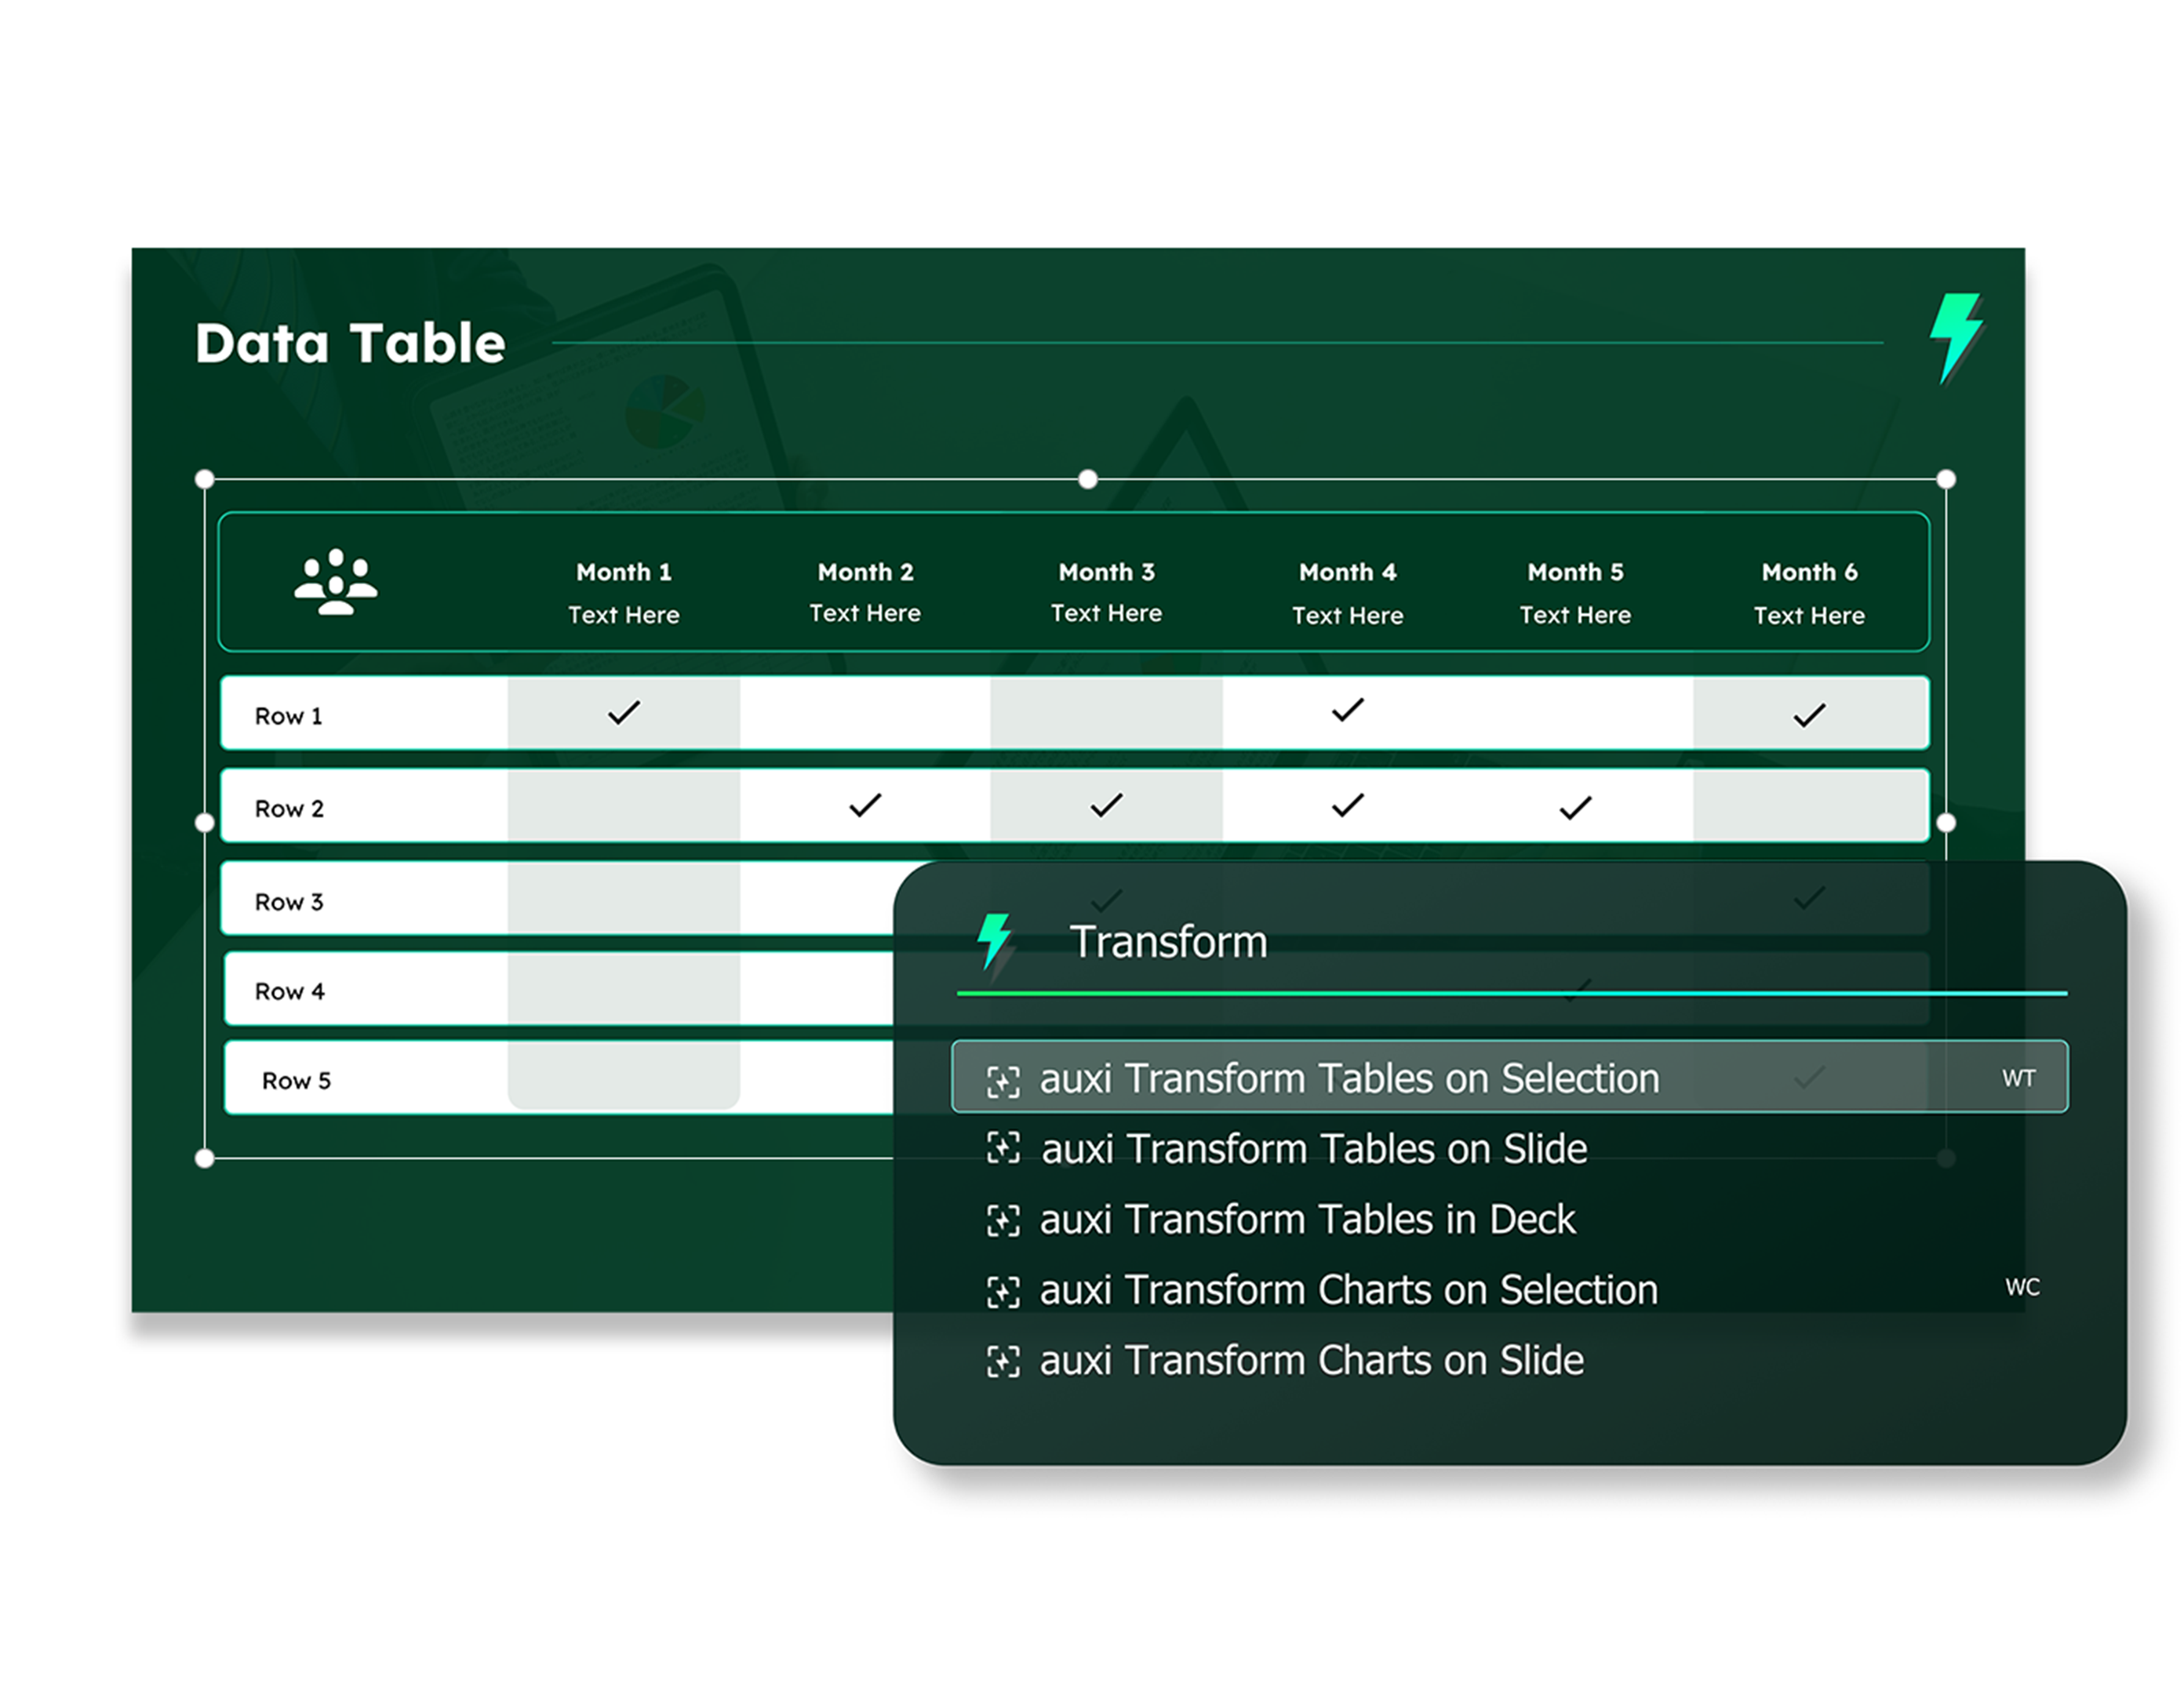Click the Row 1 Month 1 checkmark
Image resolution: width=2184 pixels, height=1694 pixels.
(x=624, y=713)
